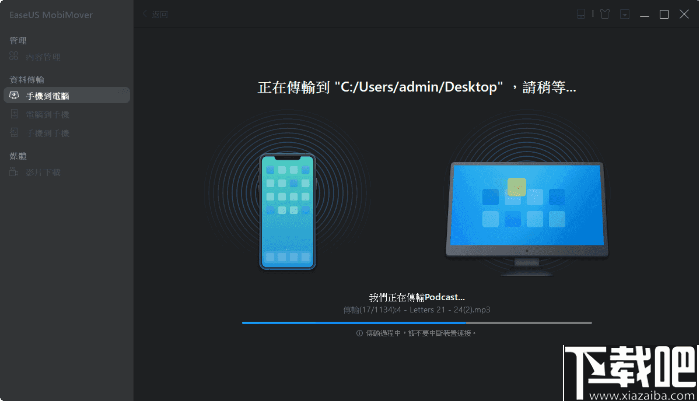Click the desktop monitor illustration
Image resolution: width=699 pixels, height=401 pixels.
coord(526,218)
